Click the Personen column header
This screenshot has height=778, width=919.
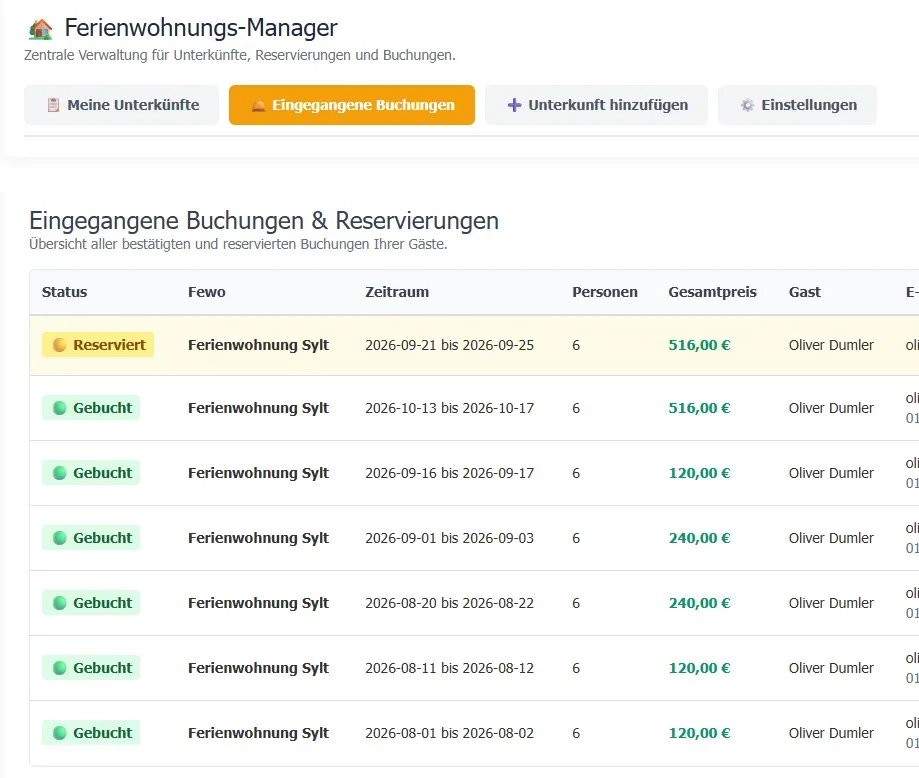(x=604, y=292)
